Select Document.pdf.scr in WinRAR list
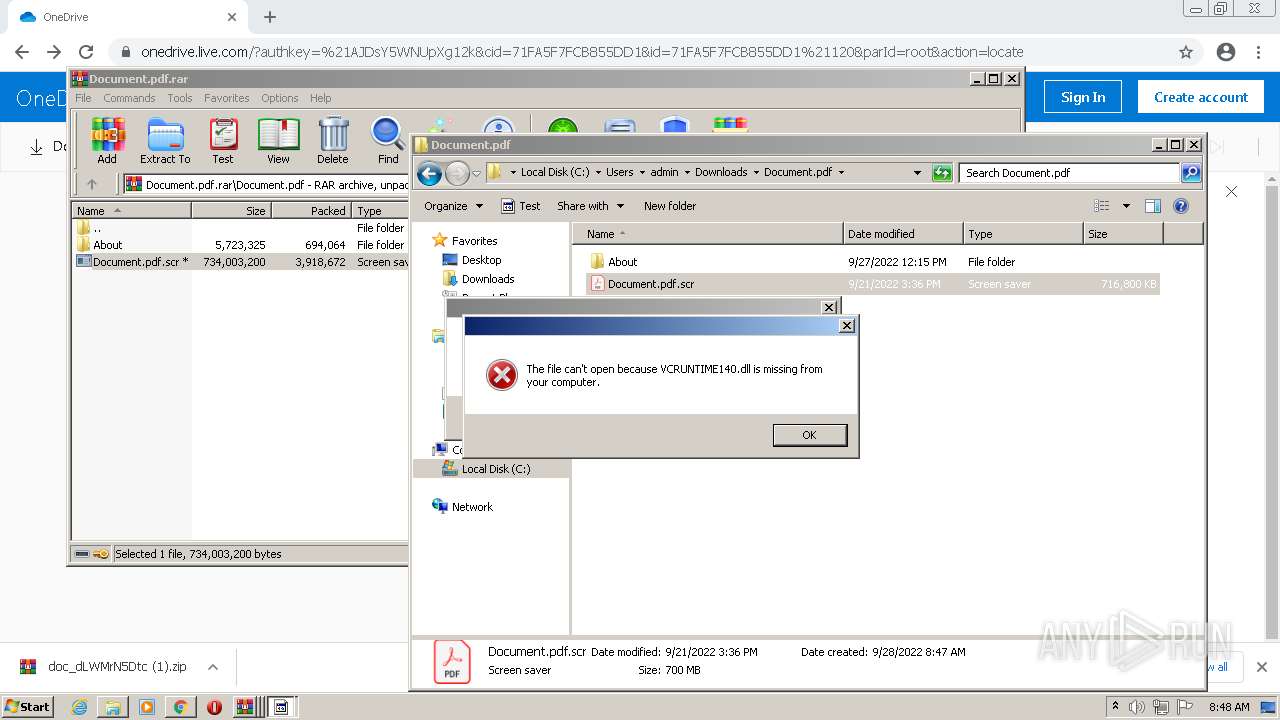This screenshot has height=720, width=1280. pyautogui.click(x=240, y=262)
